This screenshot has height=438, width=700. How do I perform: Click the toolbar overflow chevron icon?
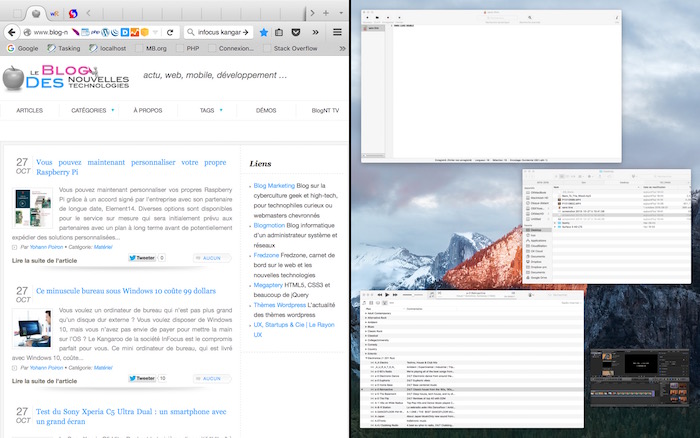click(x=316, y=32)
